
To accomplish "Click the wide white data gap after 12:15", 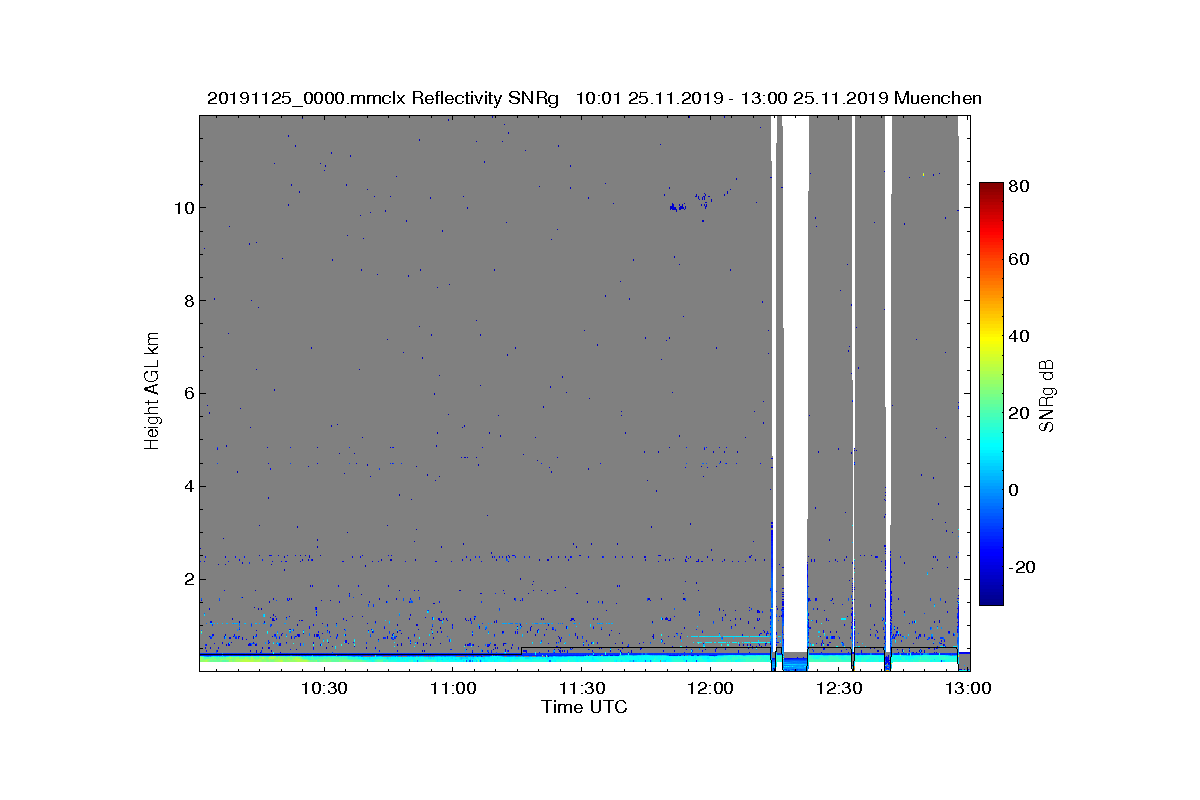I will pyautogui.click(x=795, y=385).
